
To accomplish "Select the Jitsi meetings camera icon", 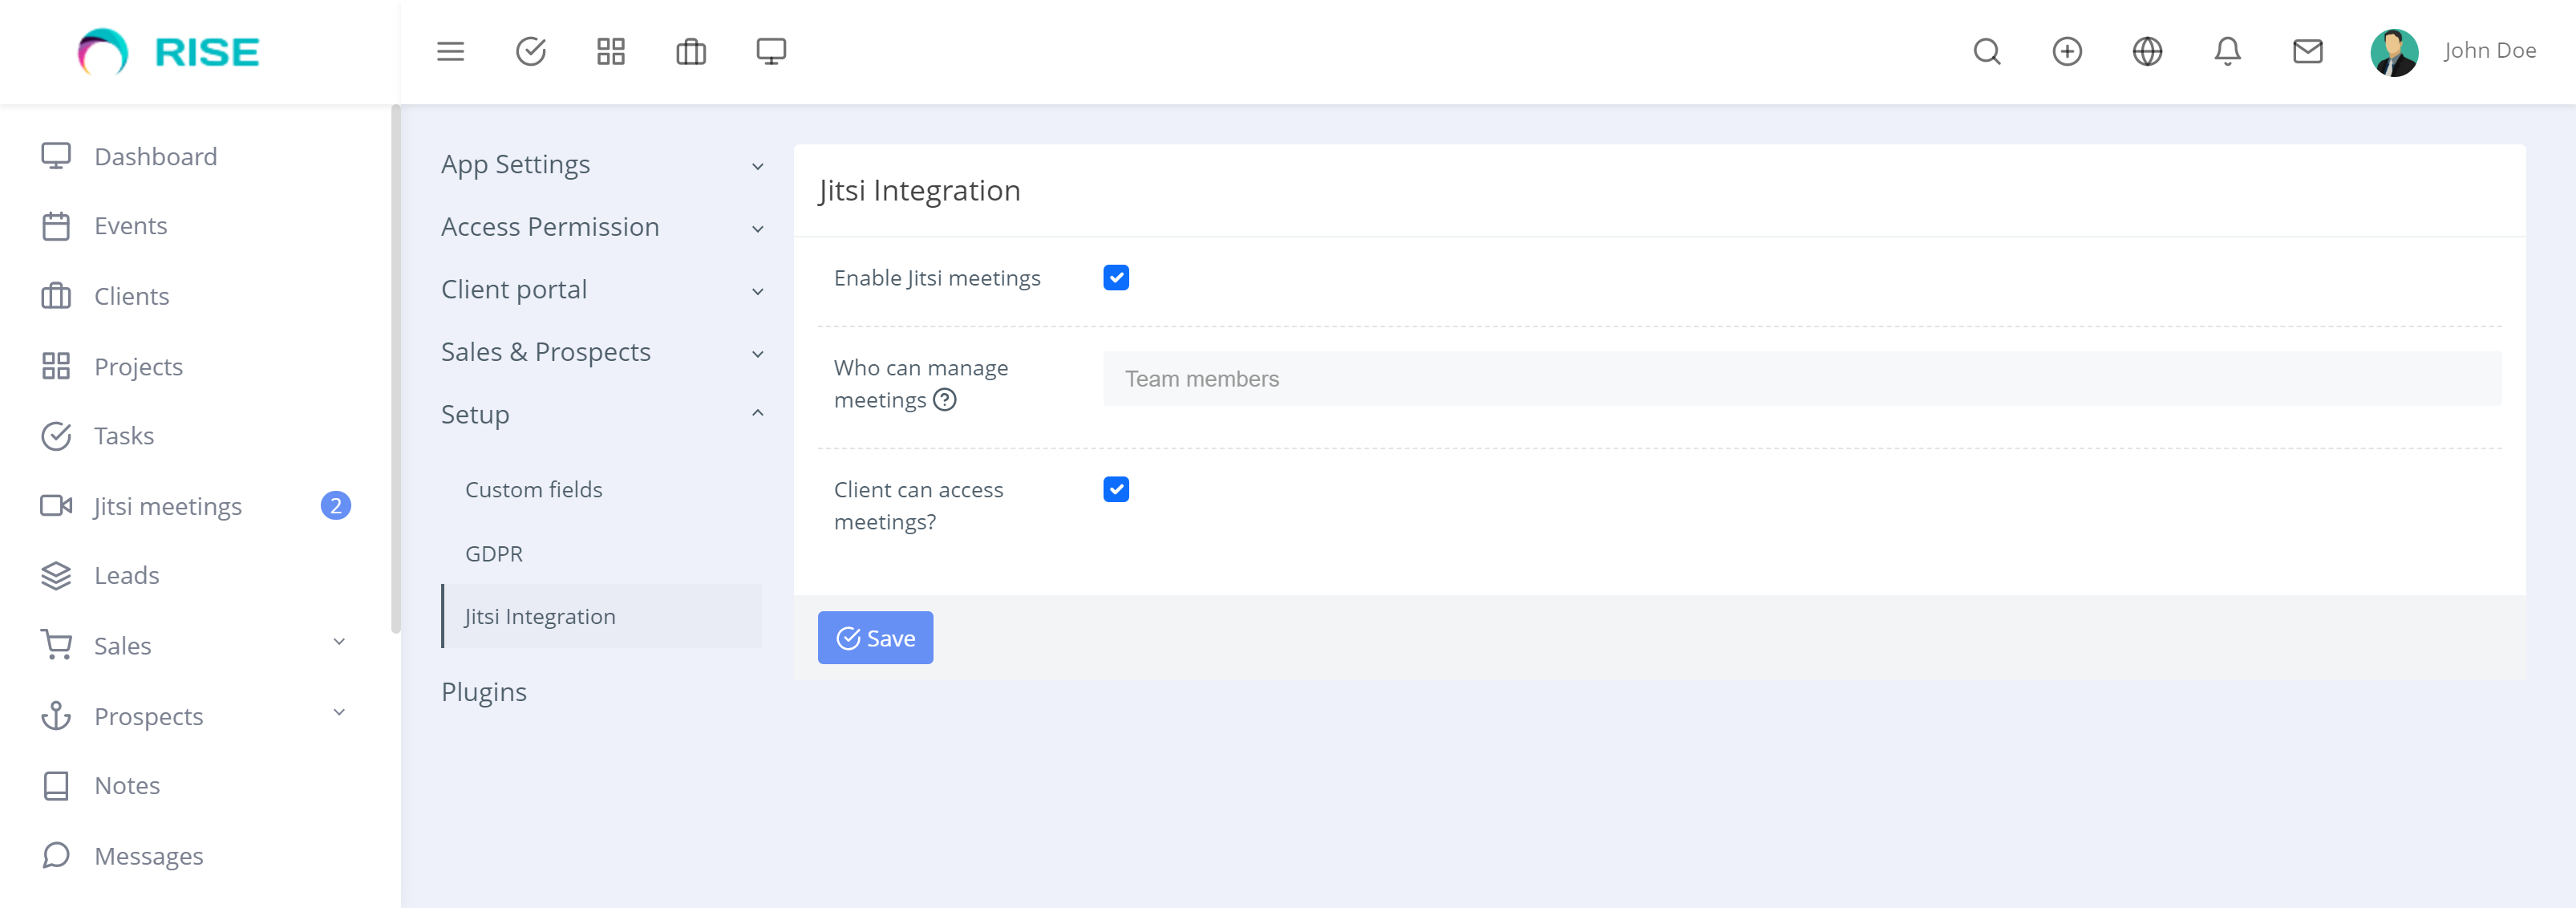I will pos(57,505).
